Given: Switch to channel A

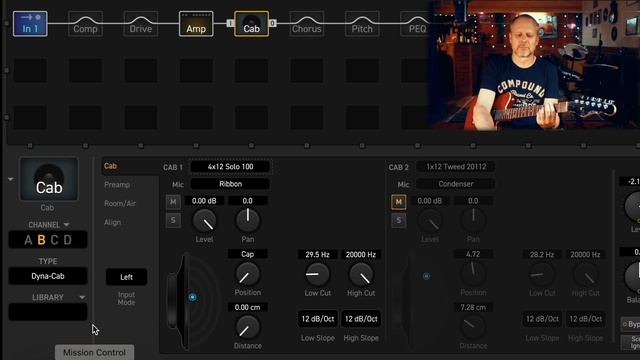Looking at the screenshot, I should tap(28, 240).
